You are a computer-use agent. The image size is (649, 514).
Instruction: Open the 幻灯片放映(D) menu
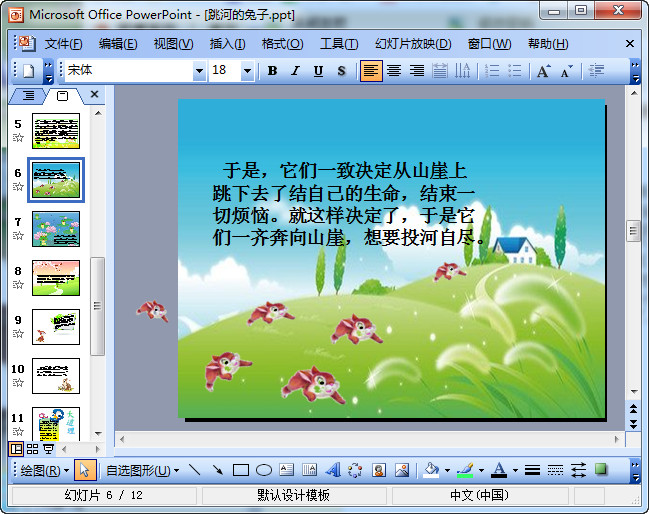click(413, 43)
